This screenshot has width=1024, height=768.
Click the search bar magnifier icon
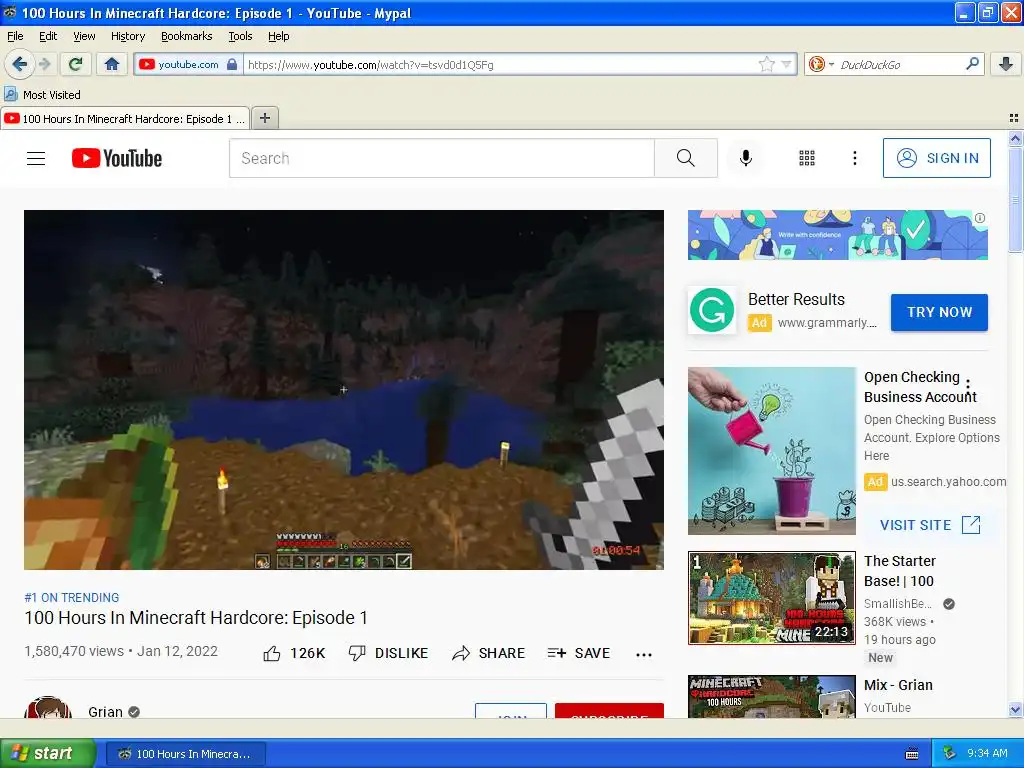point(972,63)
